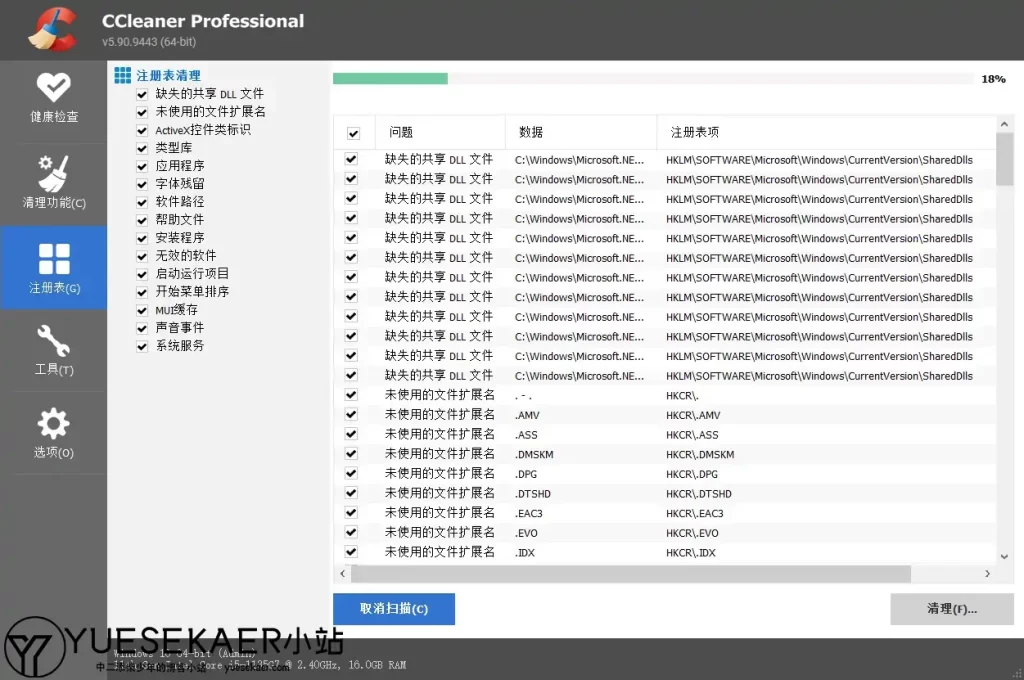Toggle the ActiveX控件类标识 checkbox
The height and width of the screenshot is (680, 1024).
pos(142,130)
